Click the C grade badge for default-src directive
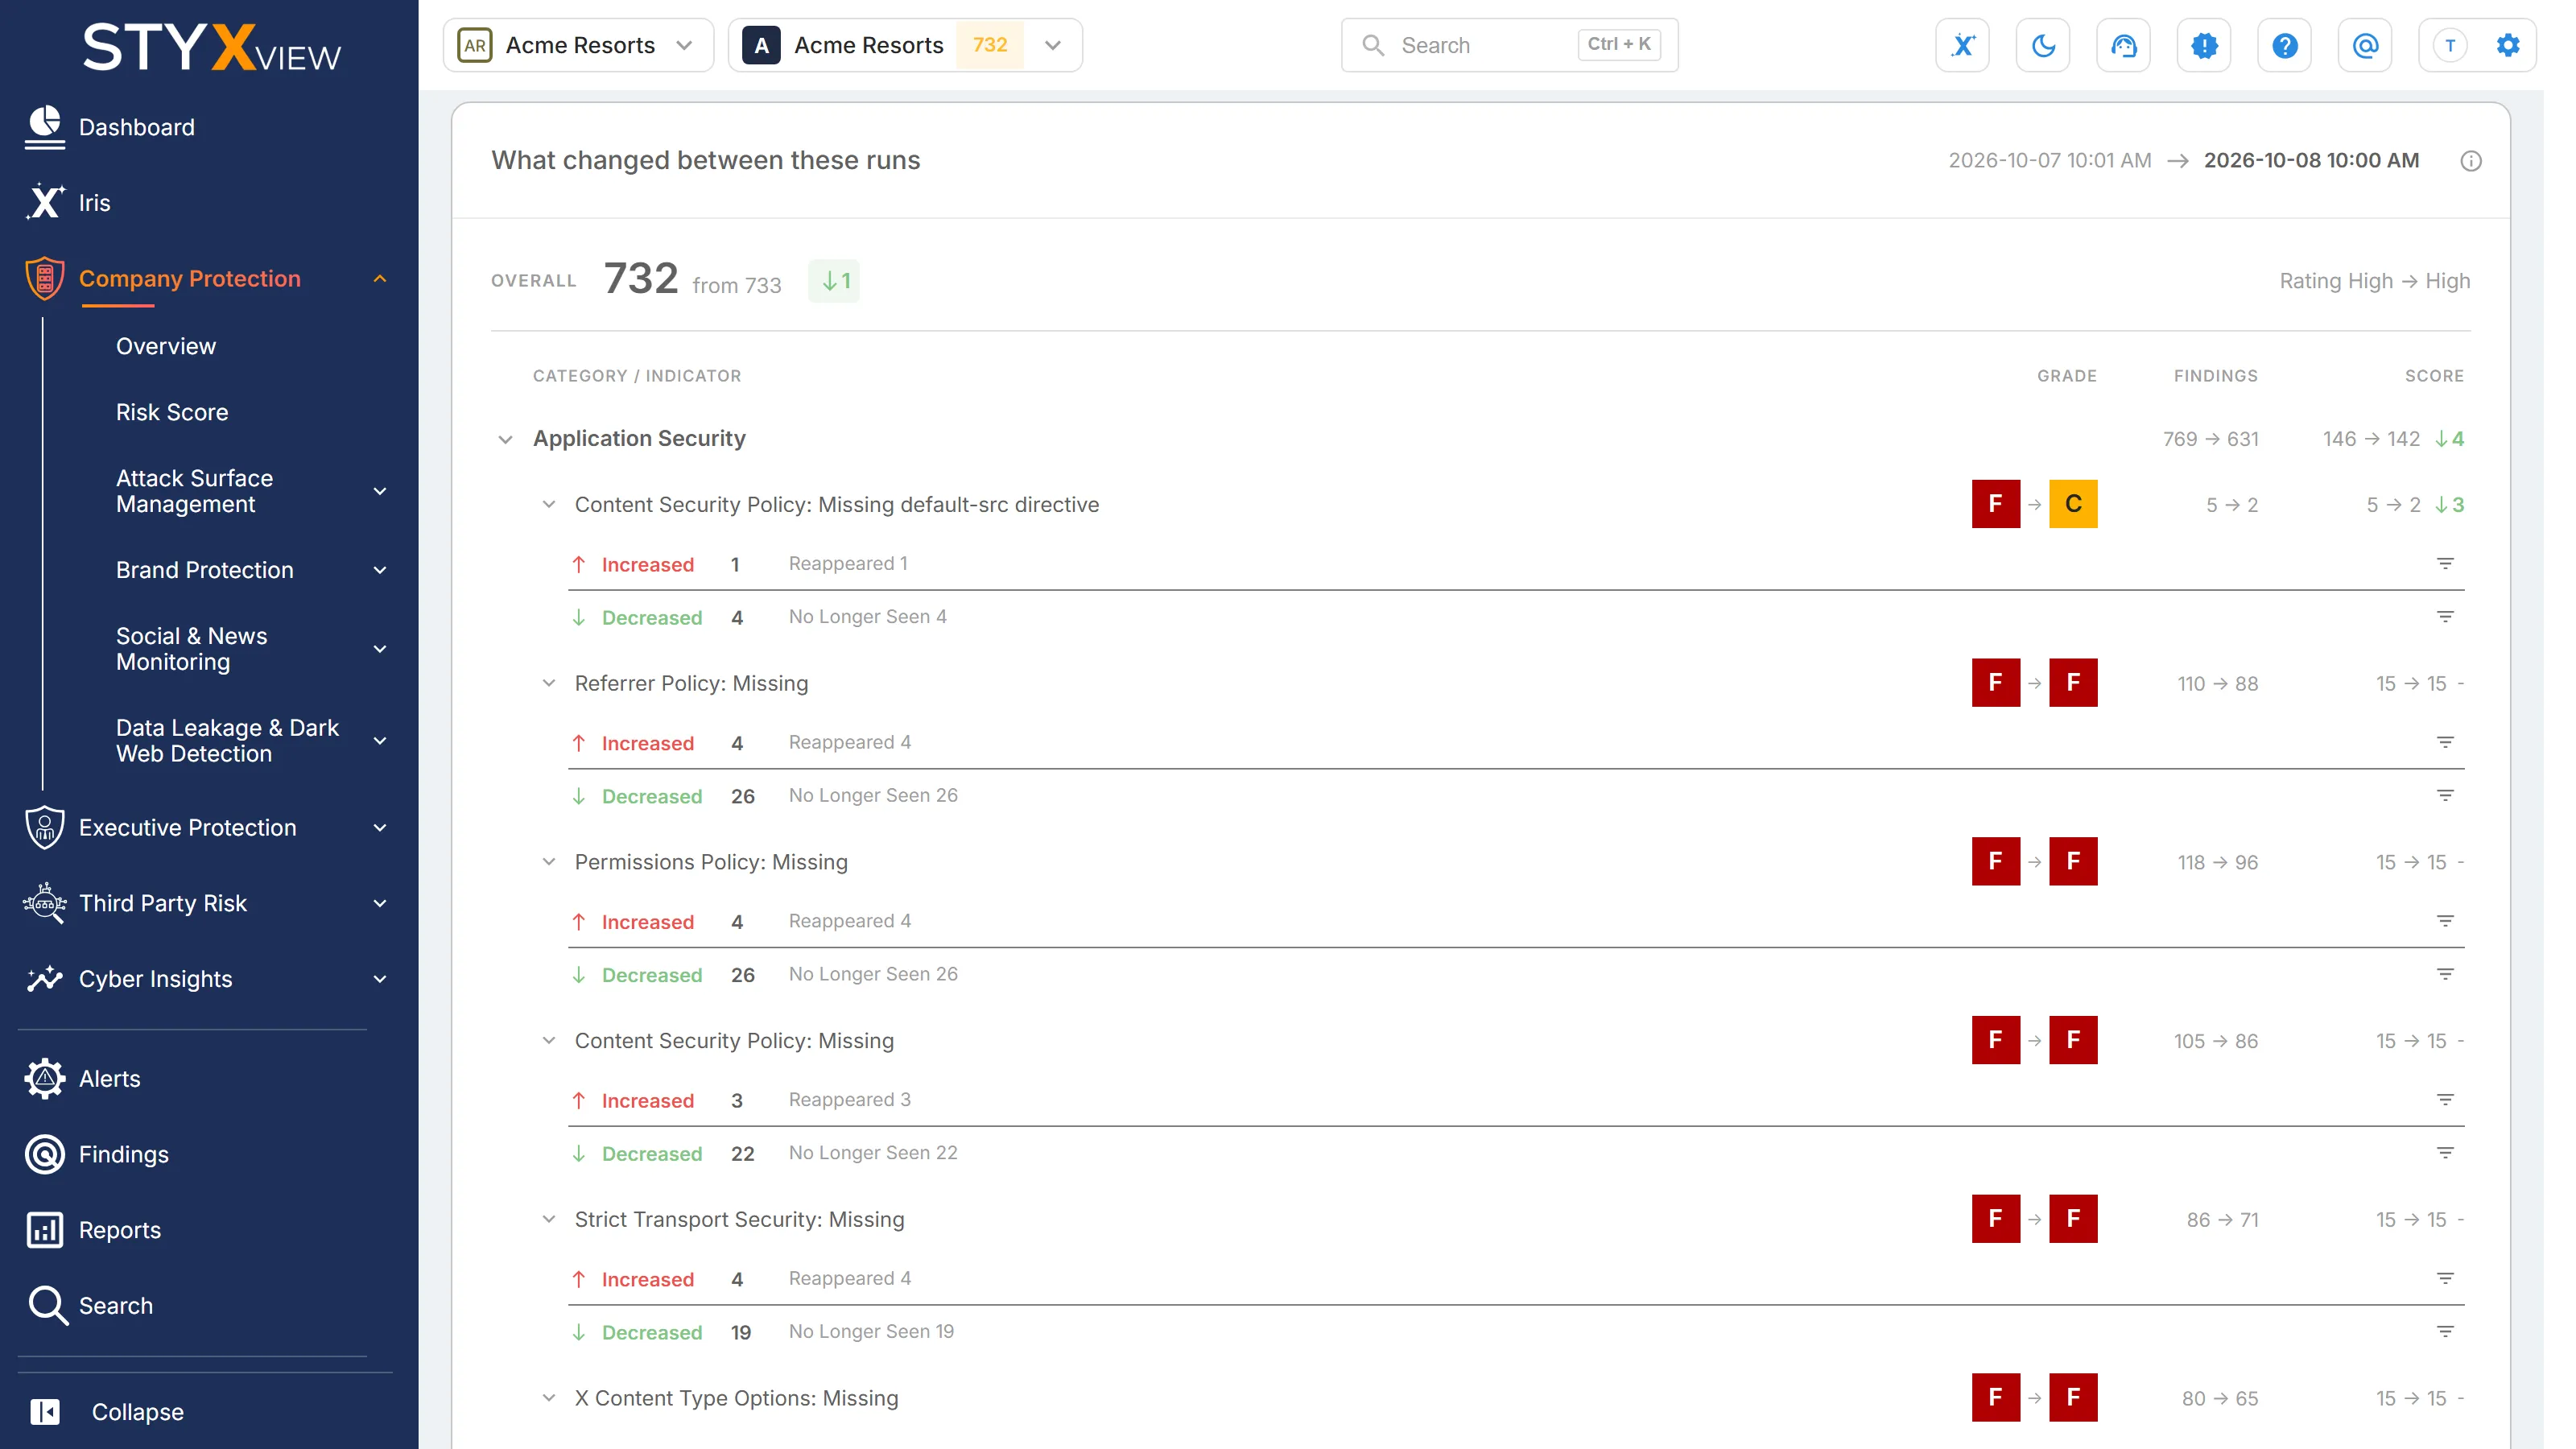Image resolution: width=2576 pixels, height=1449 pixels. pyautogui.click(x=2072, y=504)
